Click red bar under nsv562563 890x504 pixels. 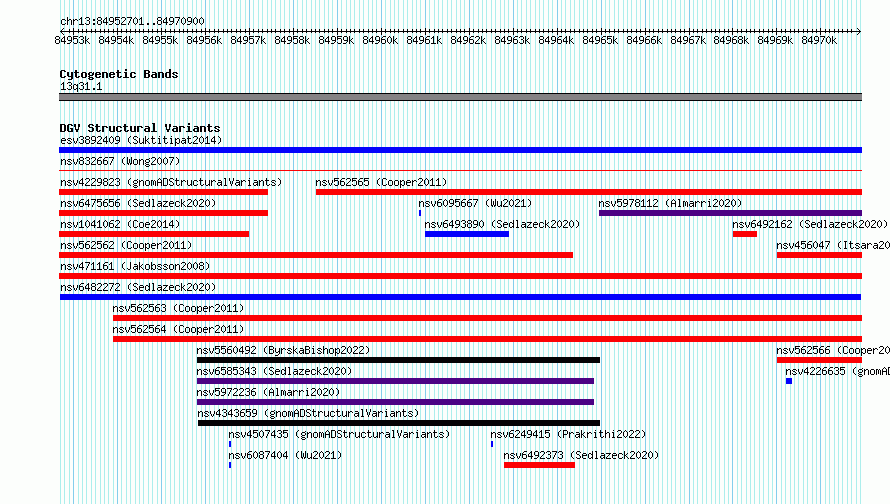488,318
